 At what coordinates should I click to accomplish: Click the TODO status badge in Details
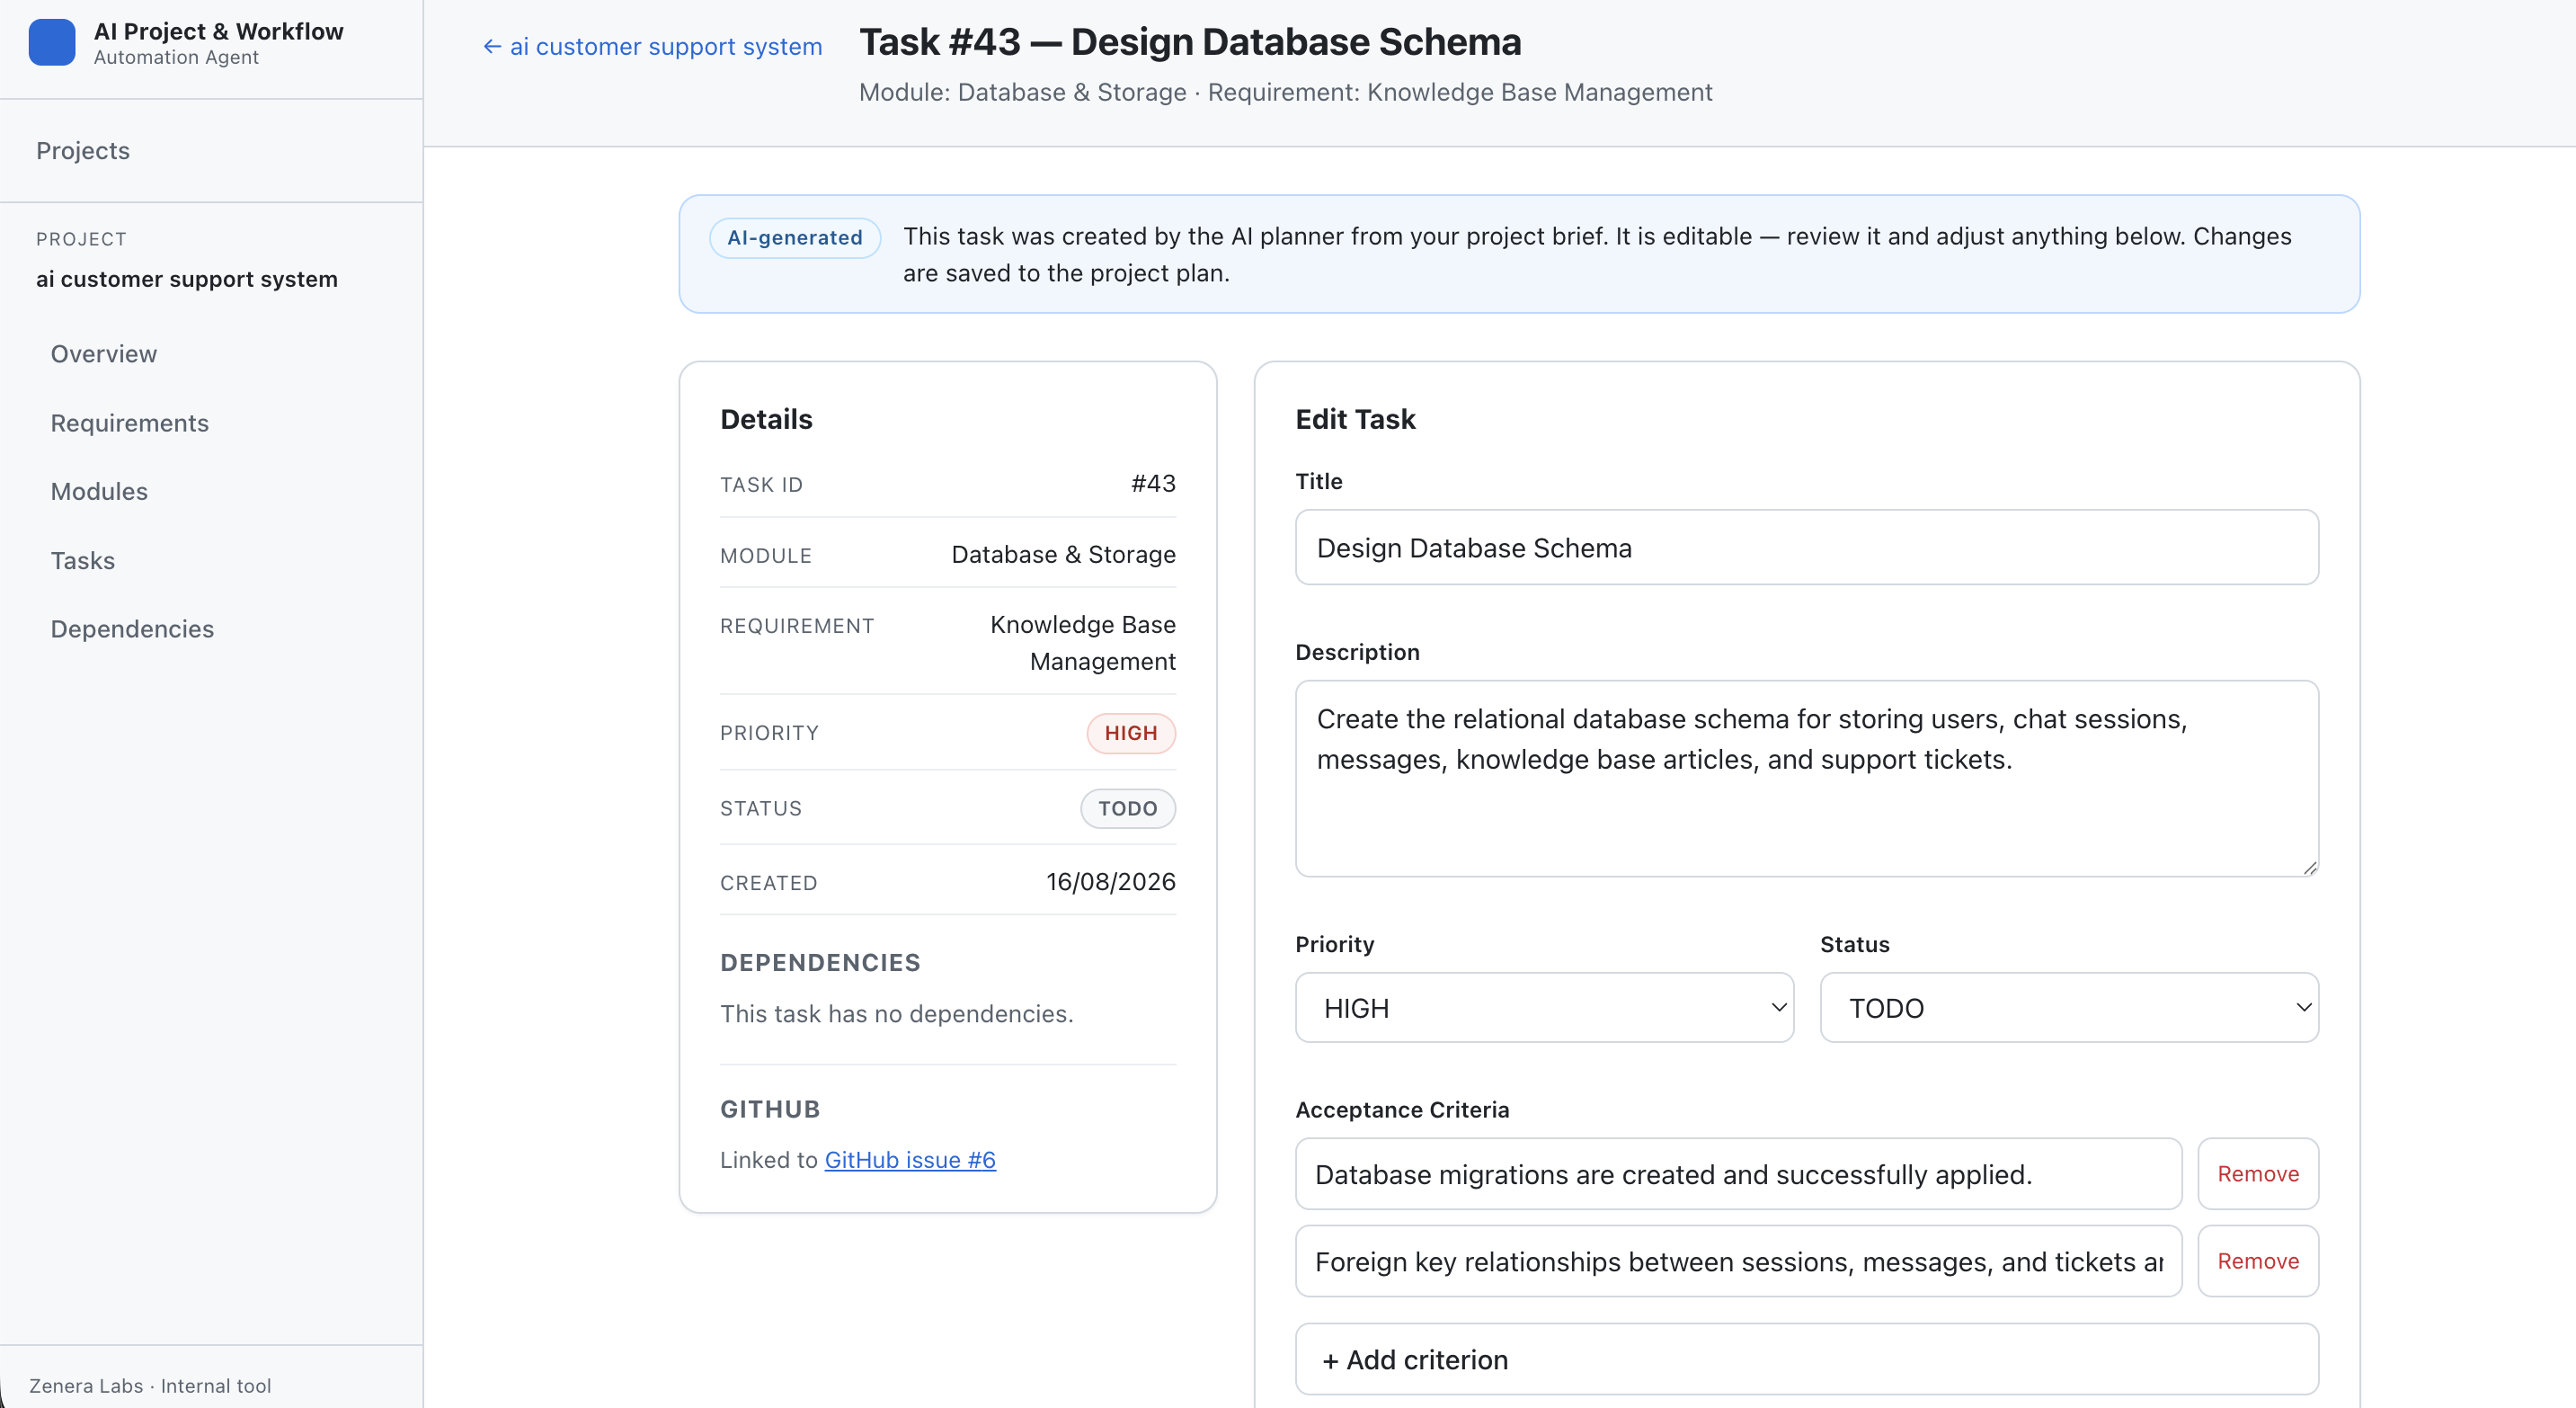pos(1127,808)
